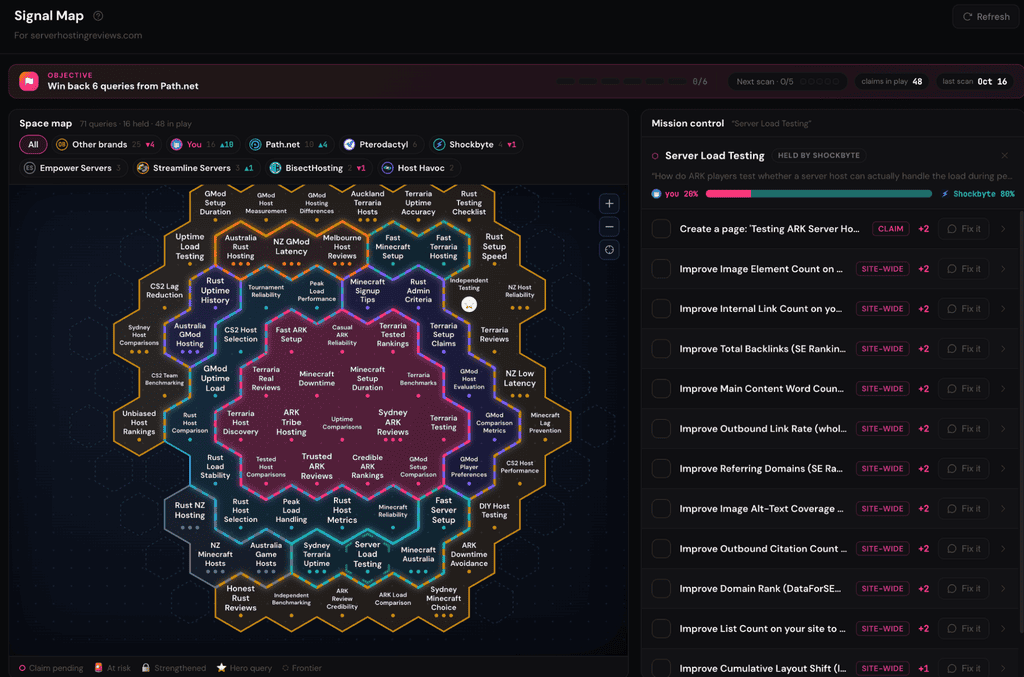Close the Server Load Testing panel
The width and height of the screenshot is (1024, 677).
coord(1004,155)
